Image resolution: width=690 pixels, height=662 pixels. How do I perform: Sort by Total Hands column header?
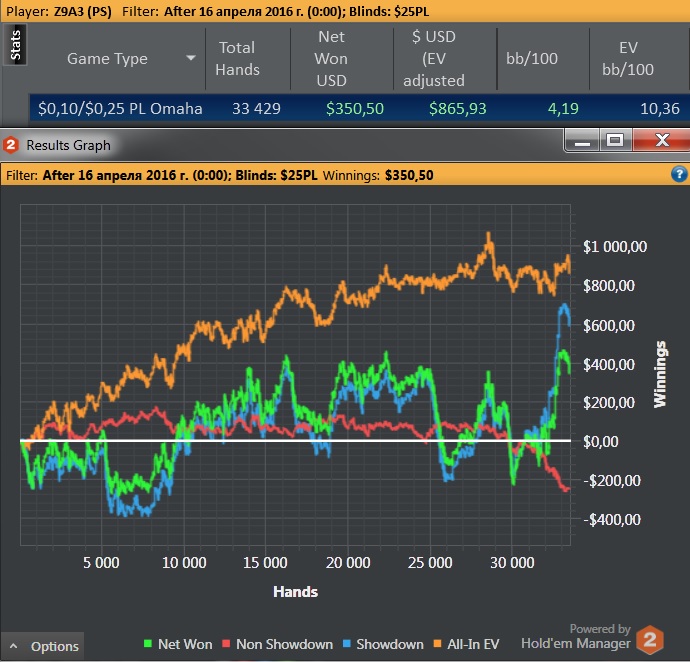coord(237,59)
